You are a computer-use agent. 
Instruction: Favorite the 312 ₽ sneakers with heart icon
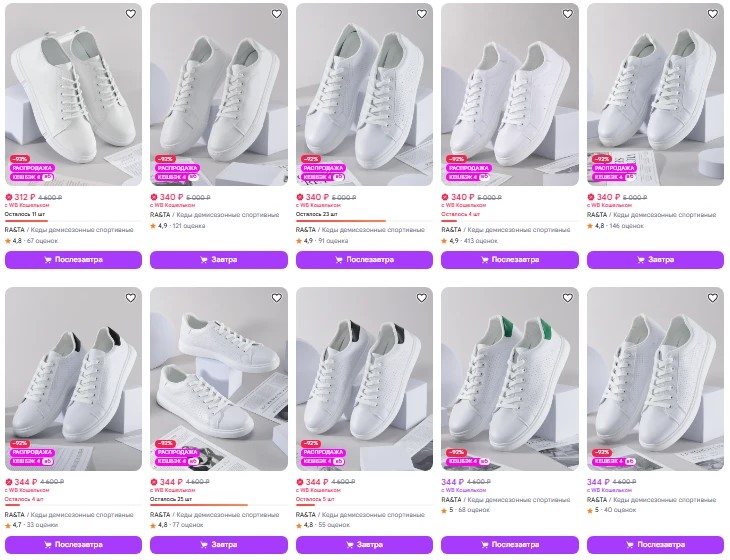pos(131,14)
